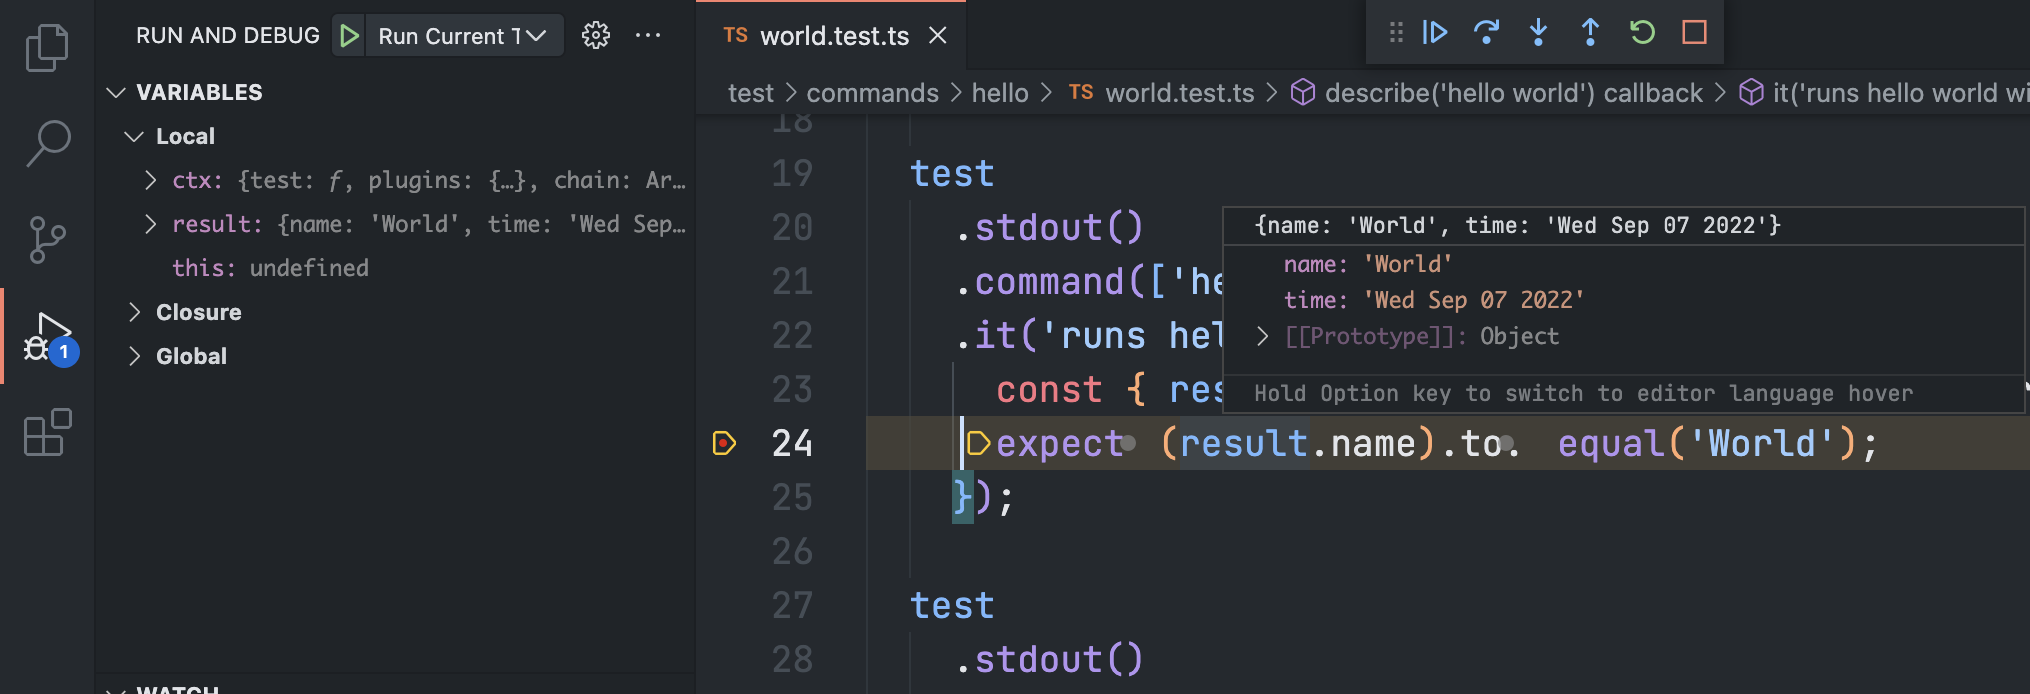Click the 'equal' method on line 24
Image resolution: width=2030 pixels, height=694 pixels.
coord(1611,443)
